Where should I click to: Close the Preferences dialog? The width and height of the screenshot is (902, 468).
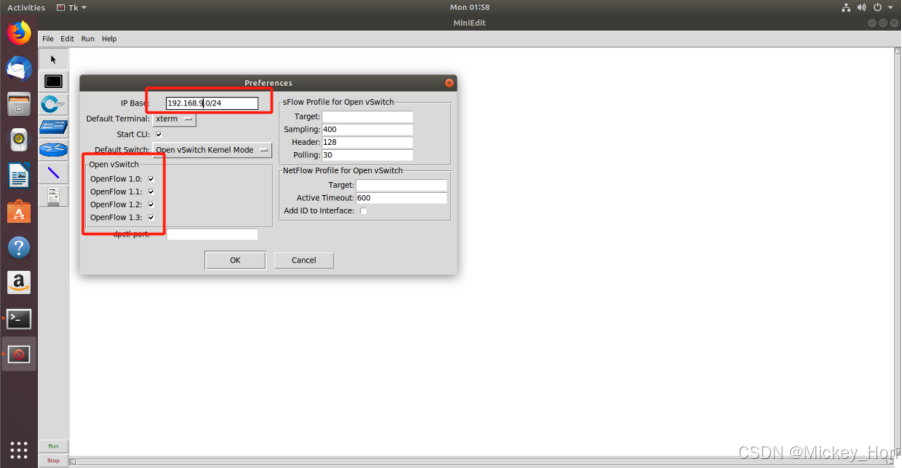click(449, 83)
